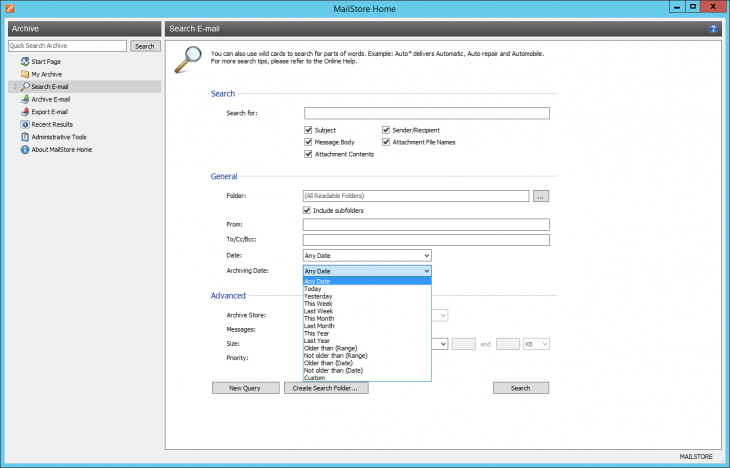The width and height of the screenshot is (730, 468).
Task: Click the Search for text field
Action: click(x=427, y=113)
